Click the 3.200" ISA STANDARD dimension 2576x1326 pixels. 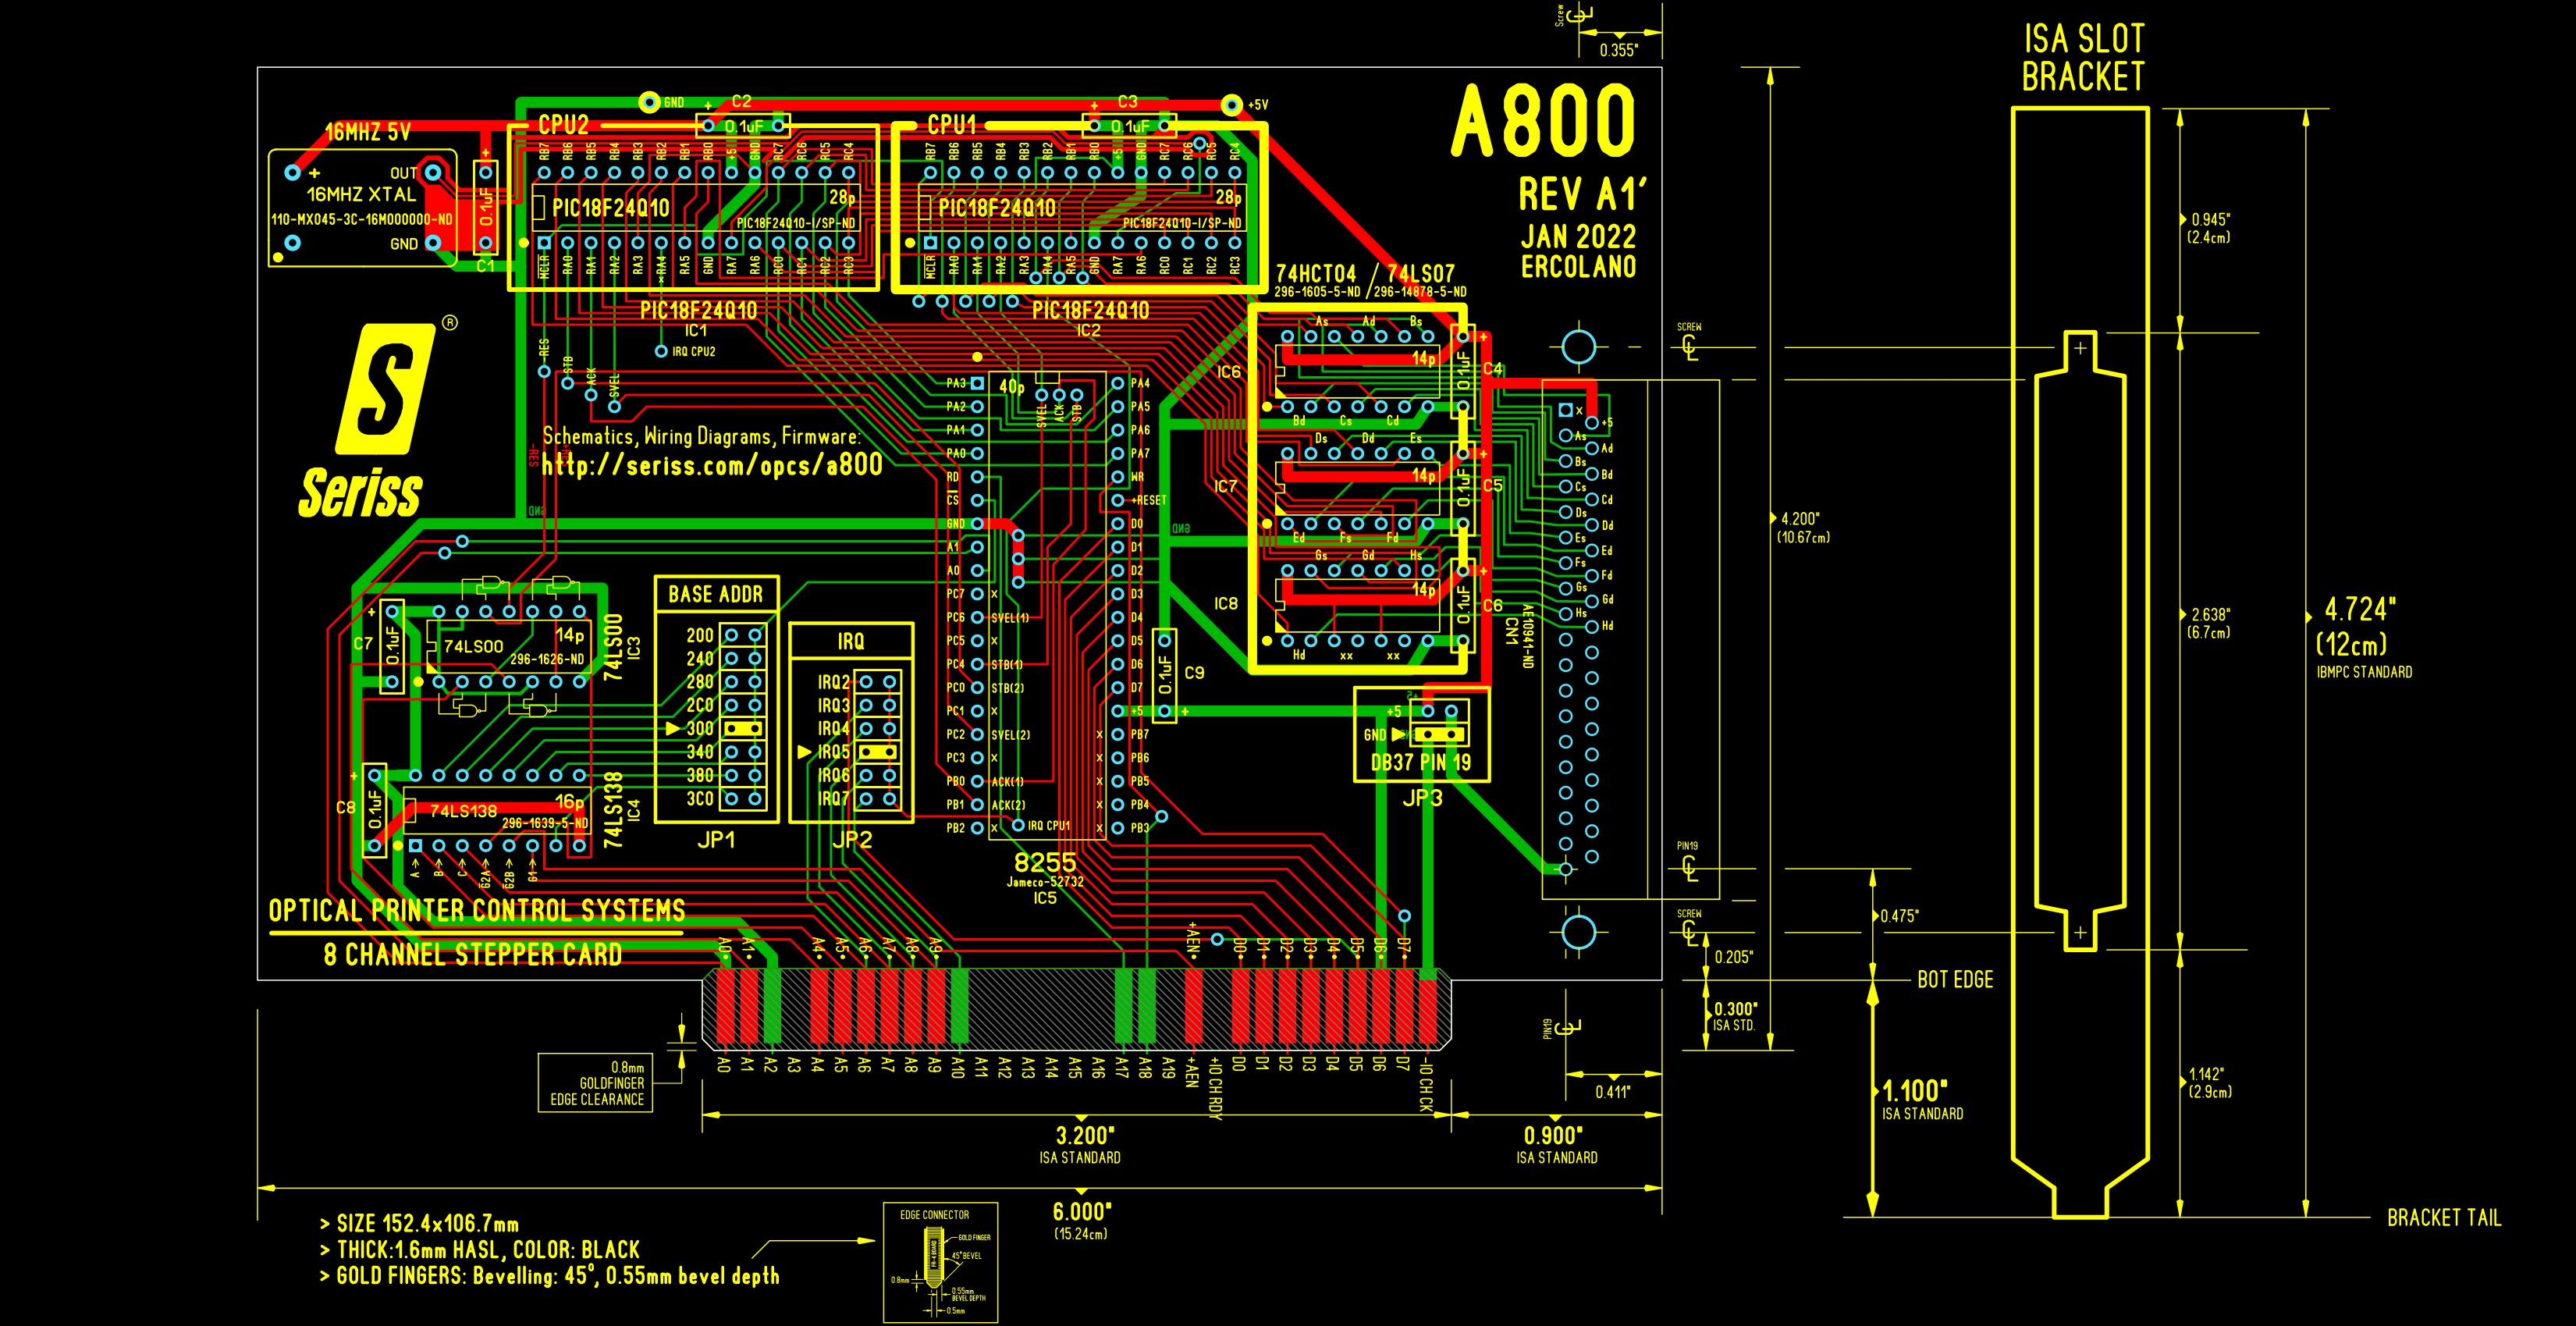(x=1081, y=1144)
